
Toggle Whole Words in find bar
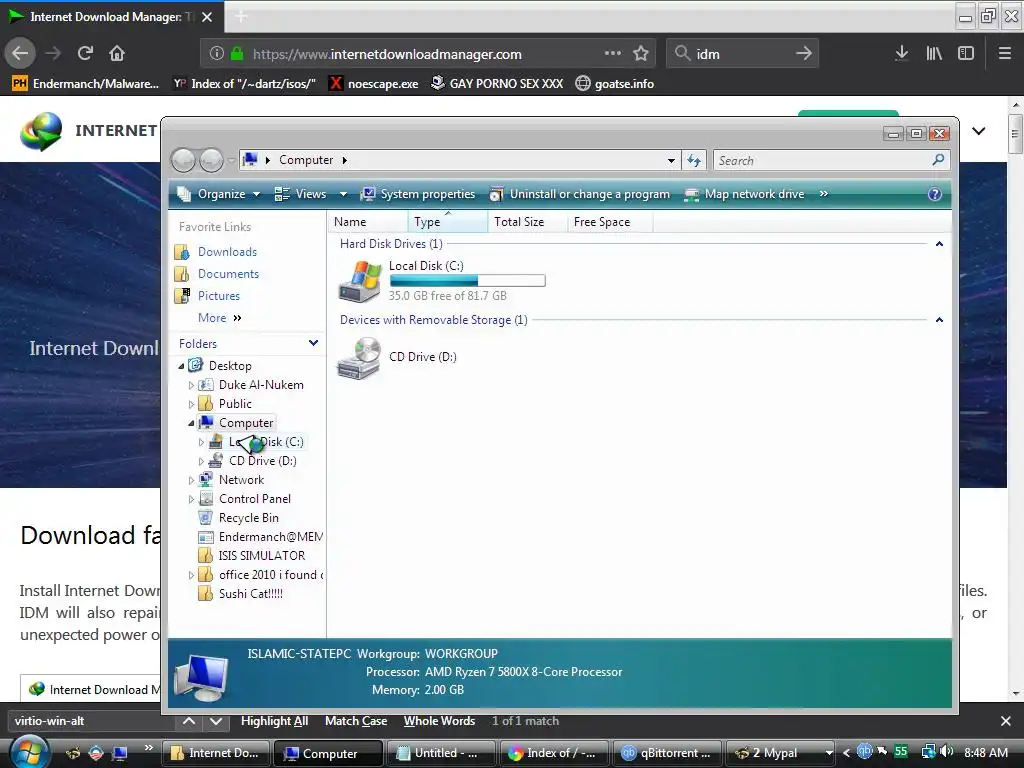pyautogui.click(x=439, y=721)
